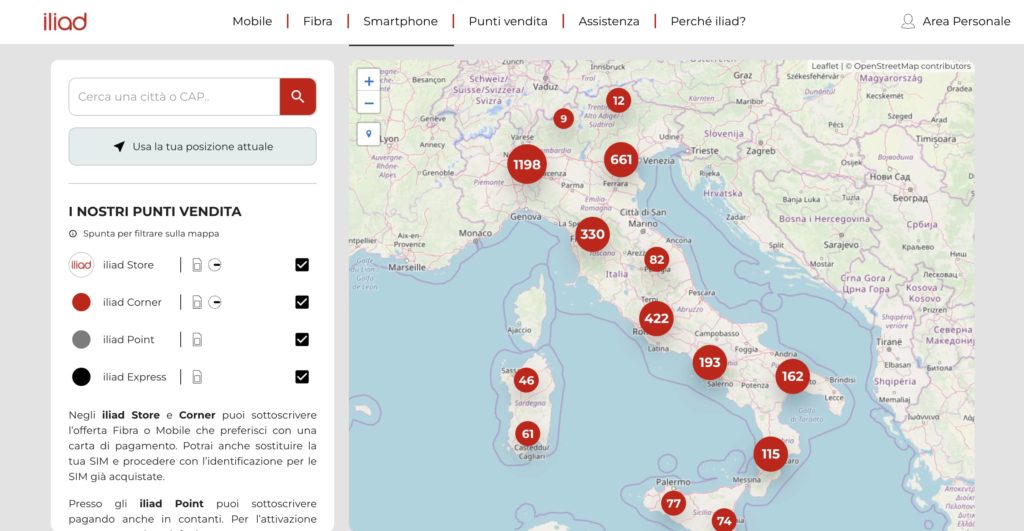Click the iliad Store round logo icon
1024x531 pixels.
click(x=81, y=265)
